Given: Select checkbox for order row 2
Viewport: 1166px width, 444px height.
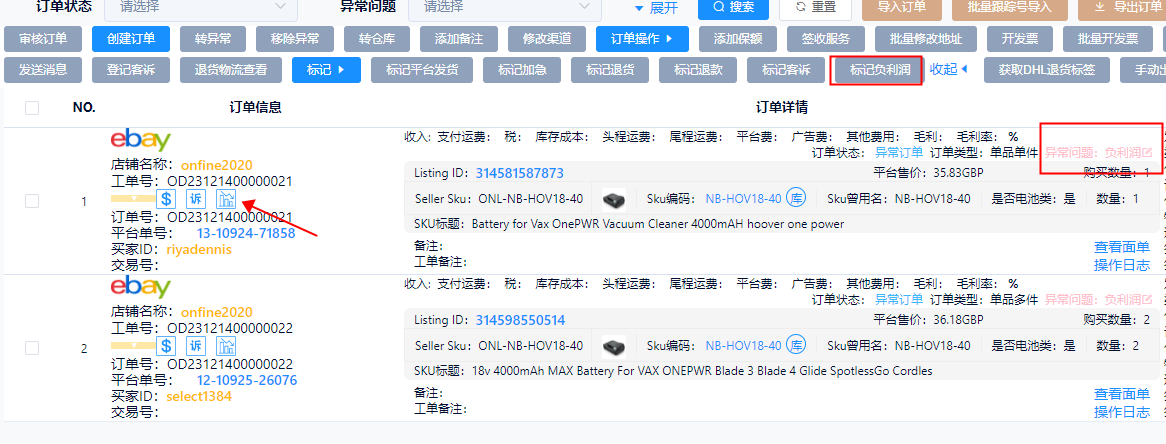Looking at the screenshot, I should pyautogui.click(x=32, y=348).
